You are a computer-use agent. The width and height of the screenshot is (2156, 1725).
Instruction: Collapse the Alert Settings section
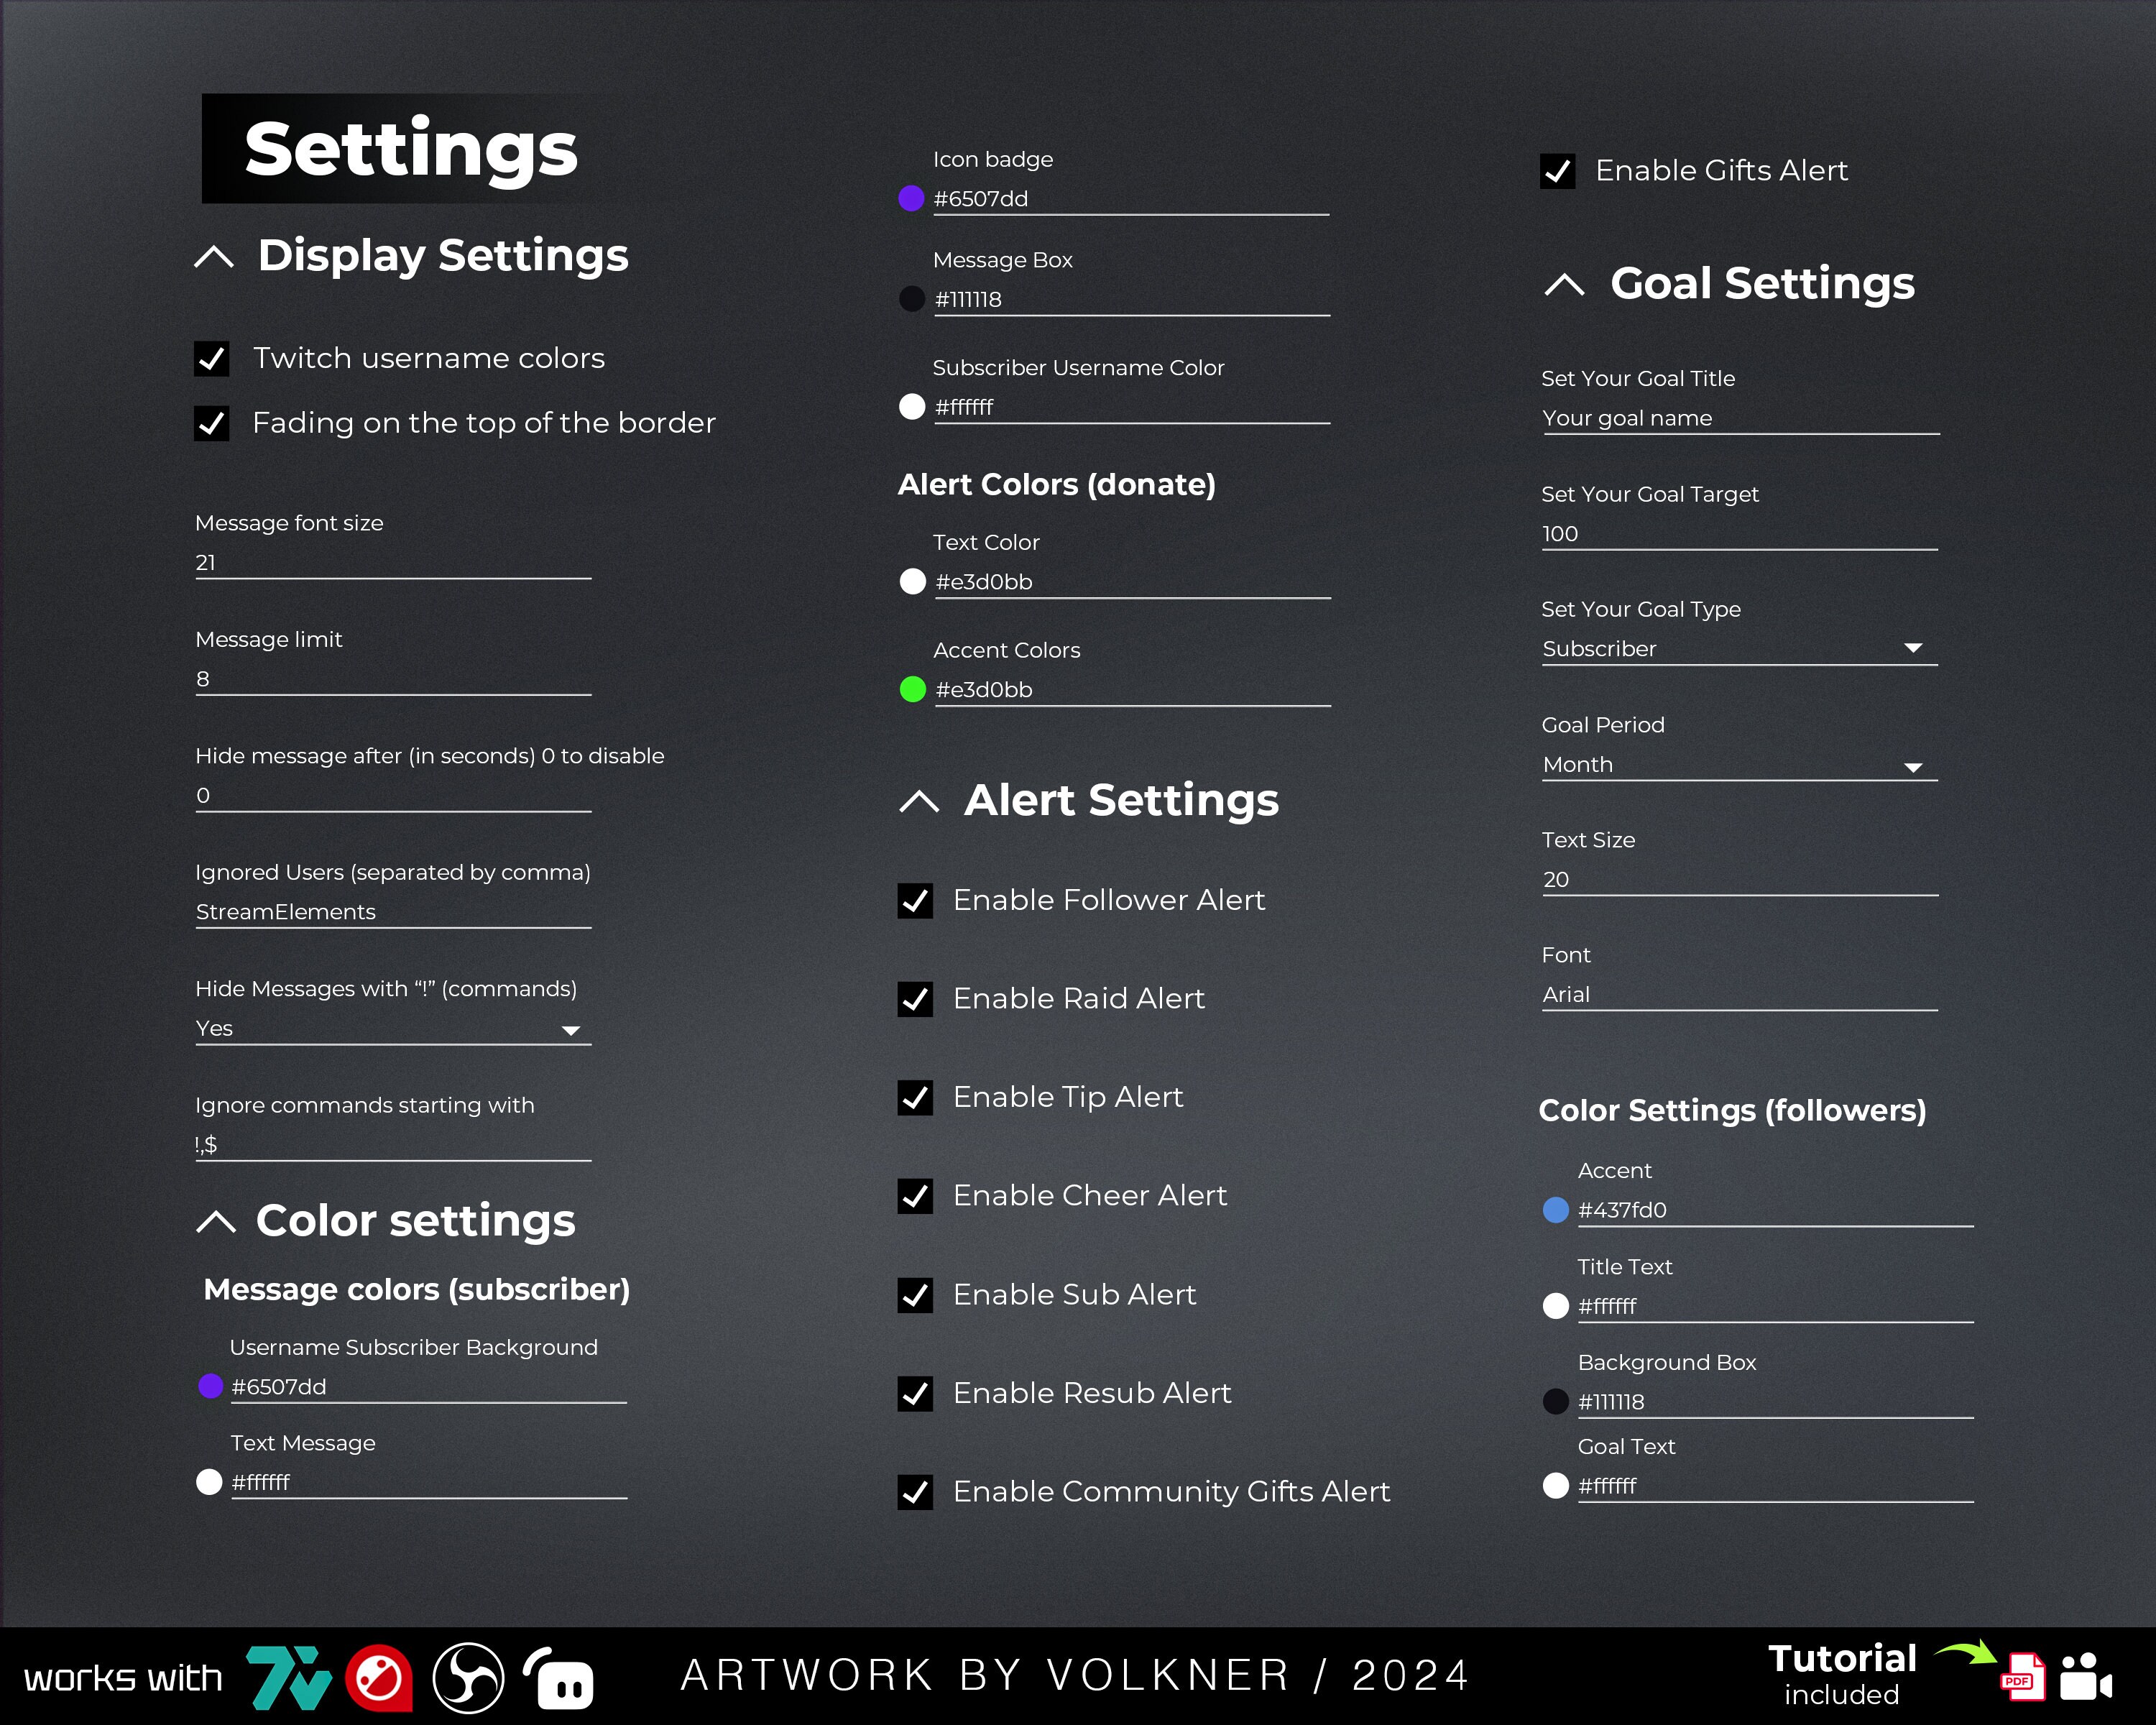[x=919, y=801]
